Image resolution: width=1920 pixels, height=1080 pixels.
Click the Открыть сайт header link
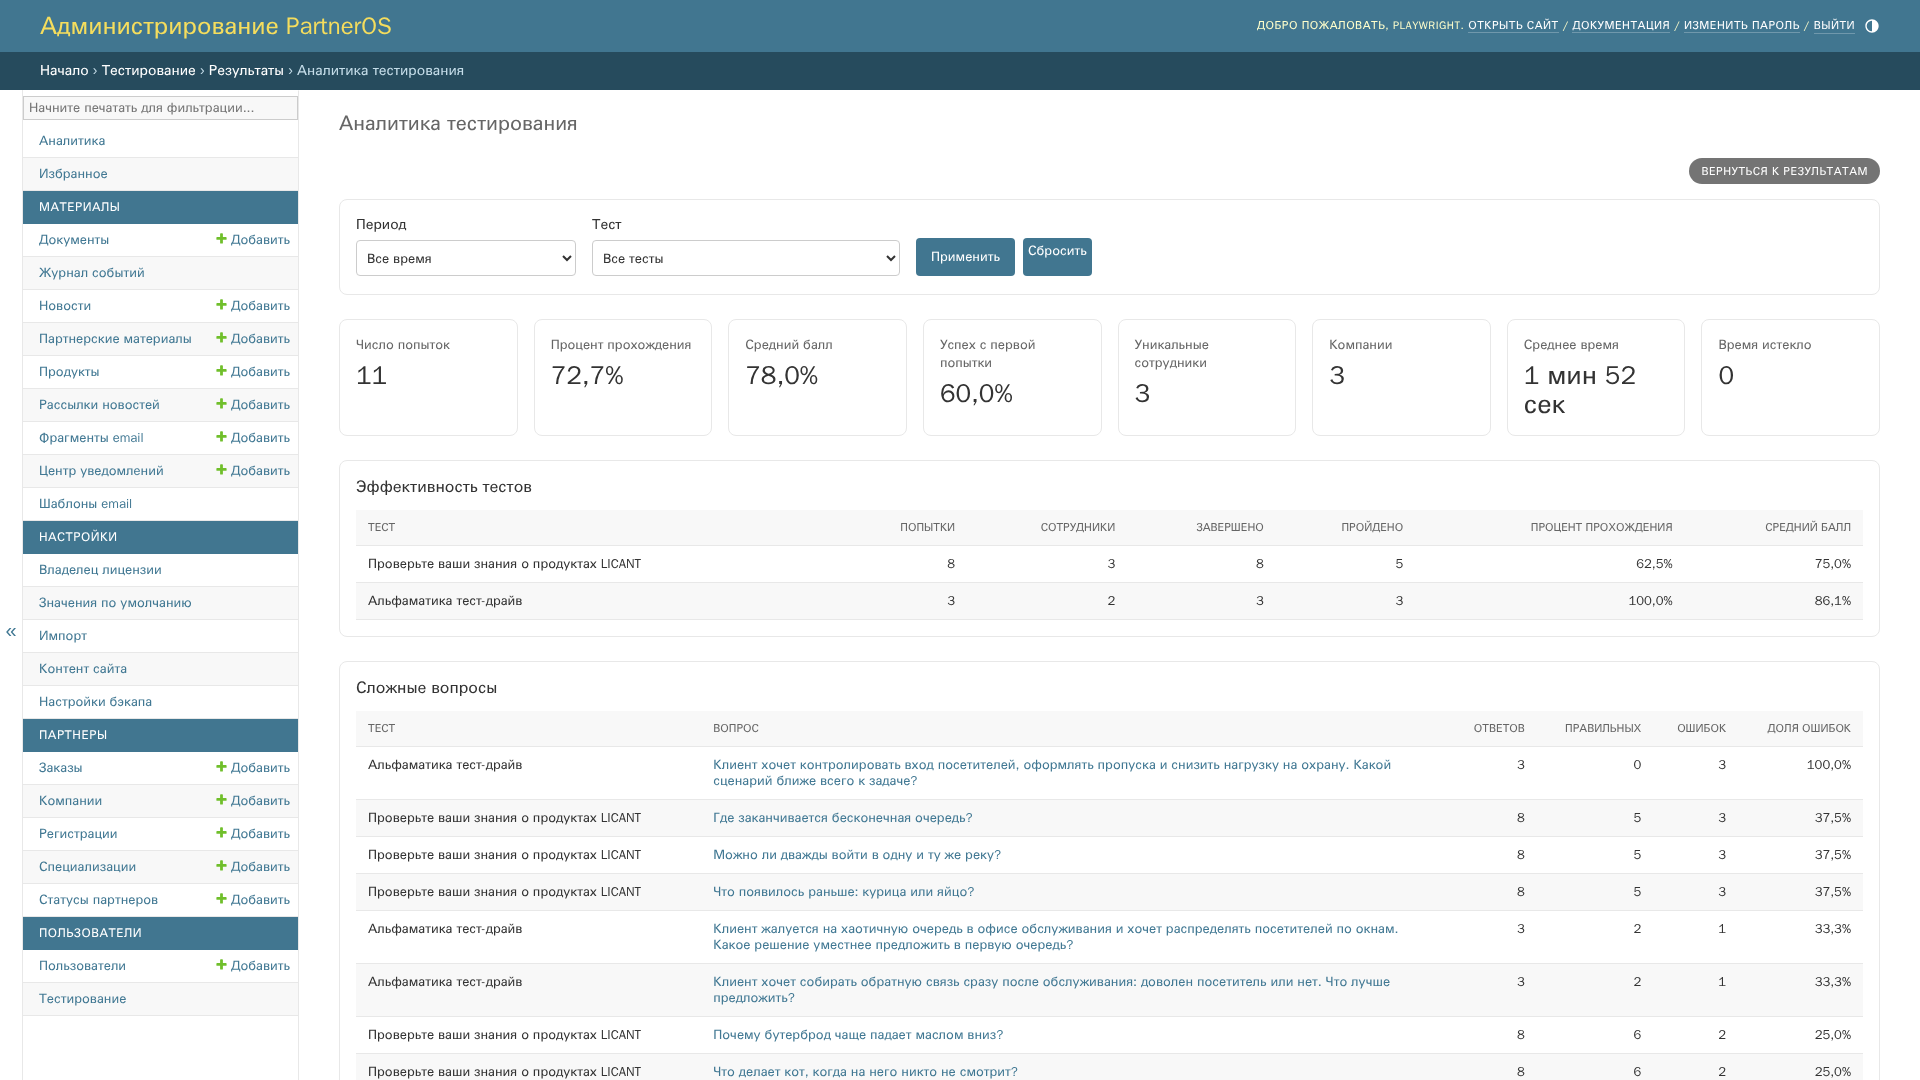[x=1513, y=26]
